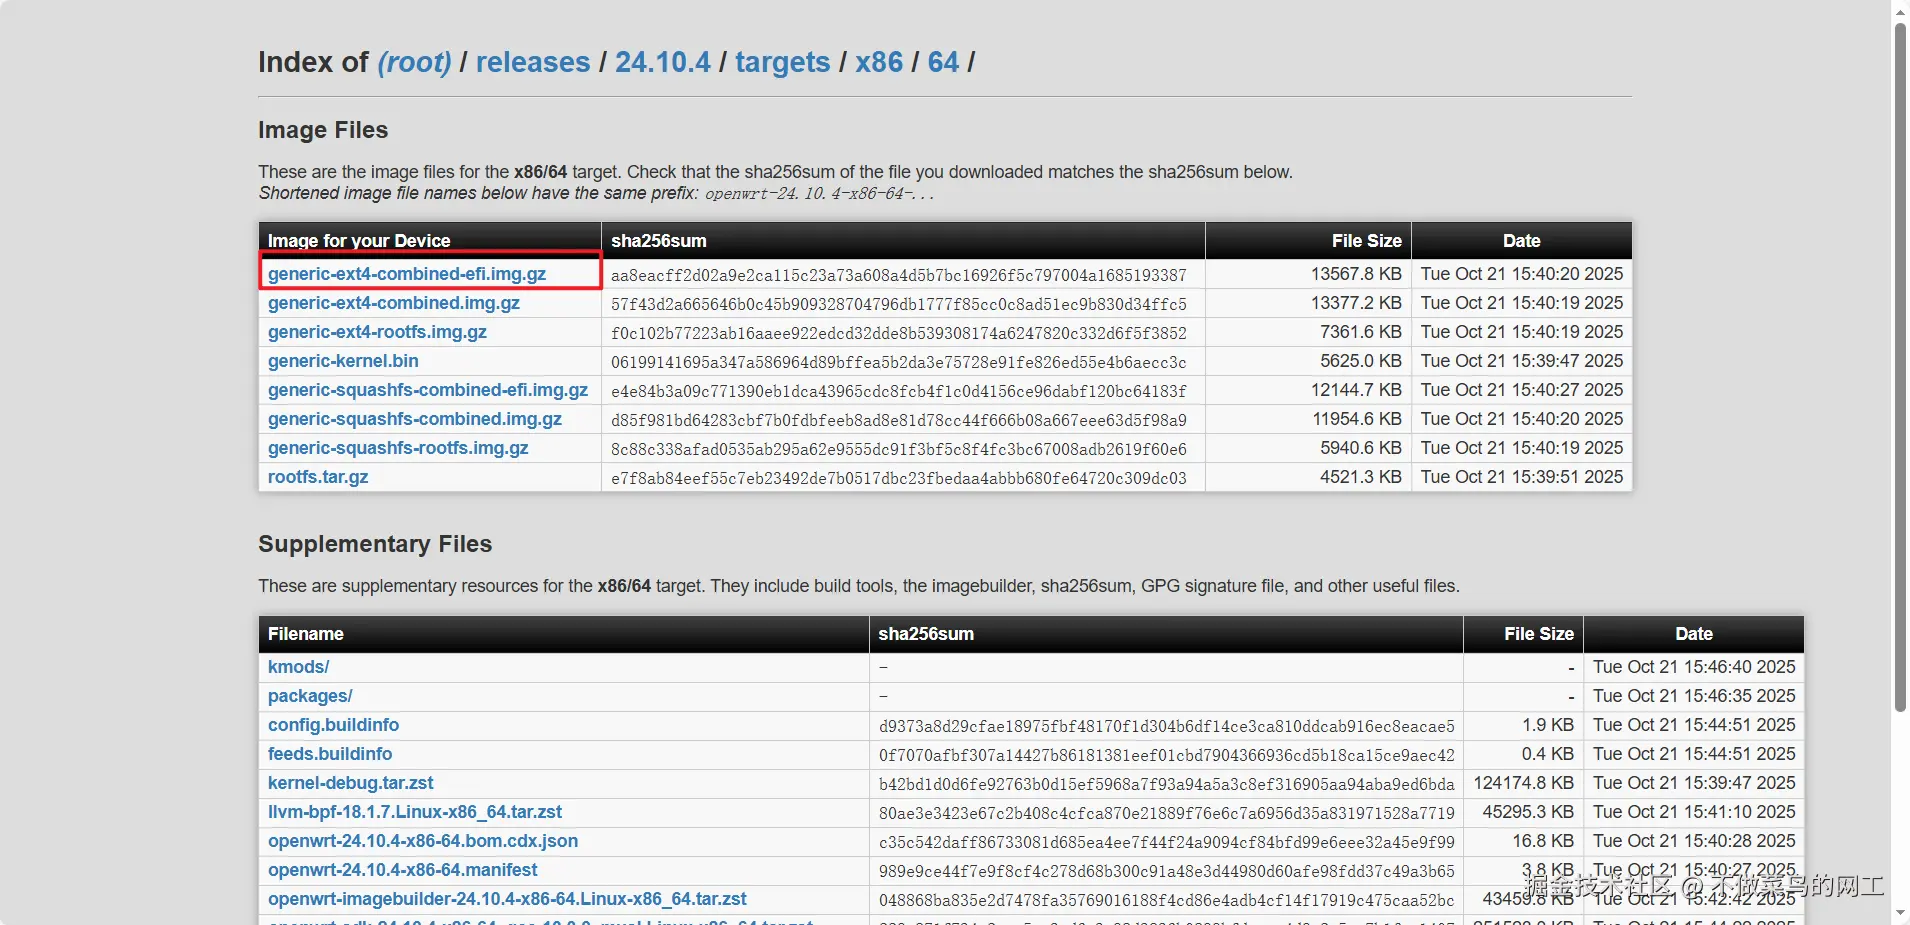Click the file size '13377.2 KB'

[1356, 303]
